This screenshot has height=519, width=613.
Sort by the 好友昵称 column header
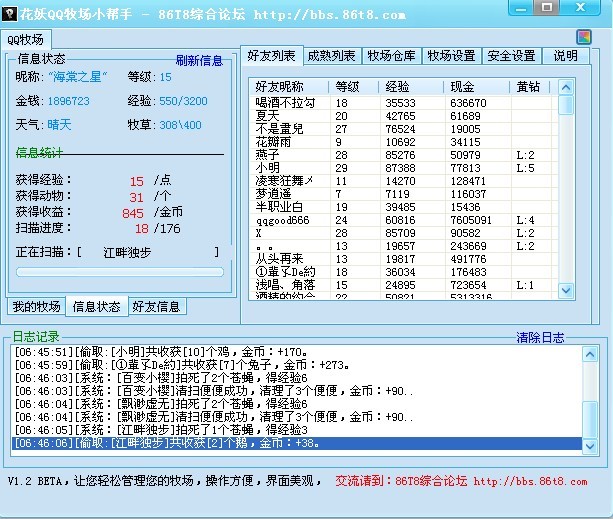click(289, 86)
